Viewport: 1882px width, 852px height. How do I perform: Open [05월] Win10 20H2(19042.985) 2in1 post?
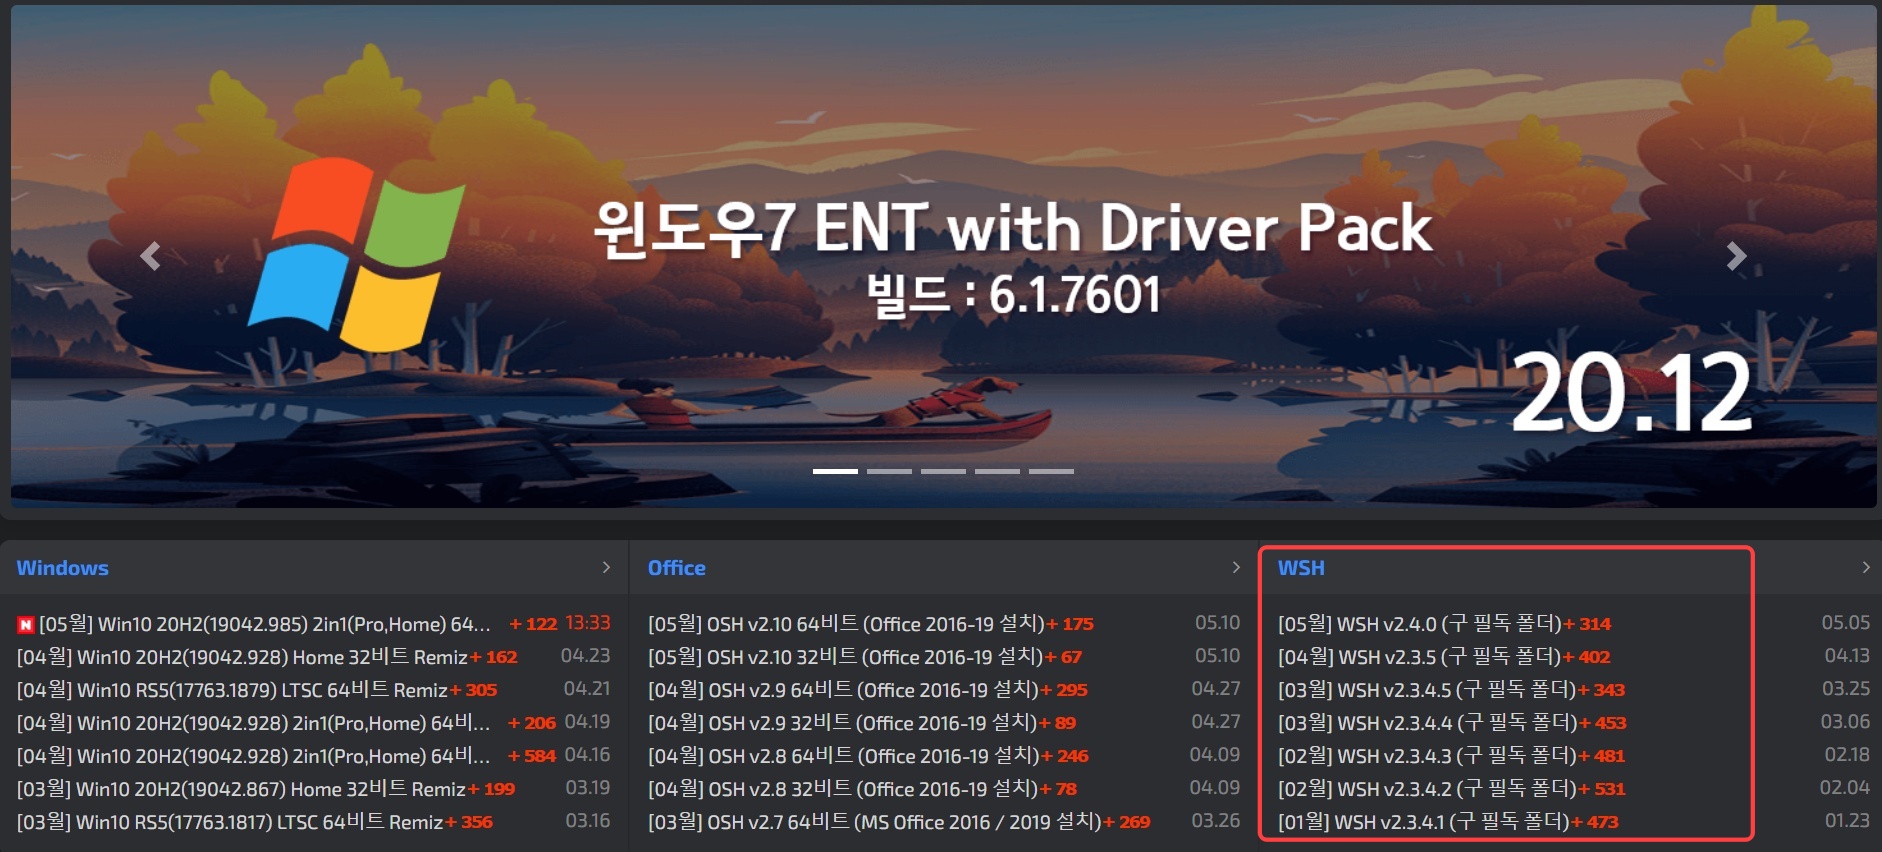tap(265, 624)
